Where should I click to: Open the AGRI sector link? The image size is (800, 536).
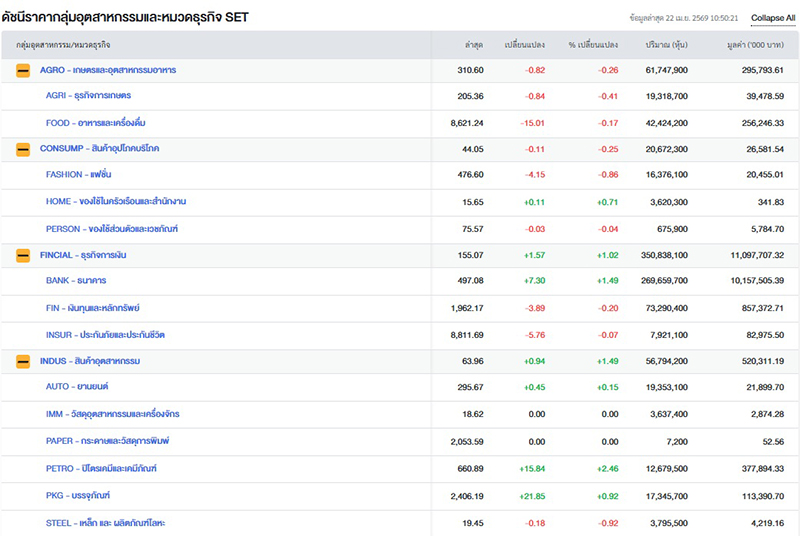pos(88,96)
